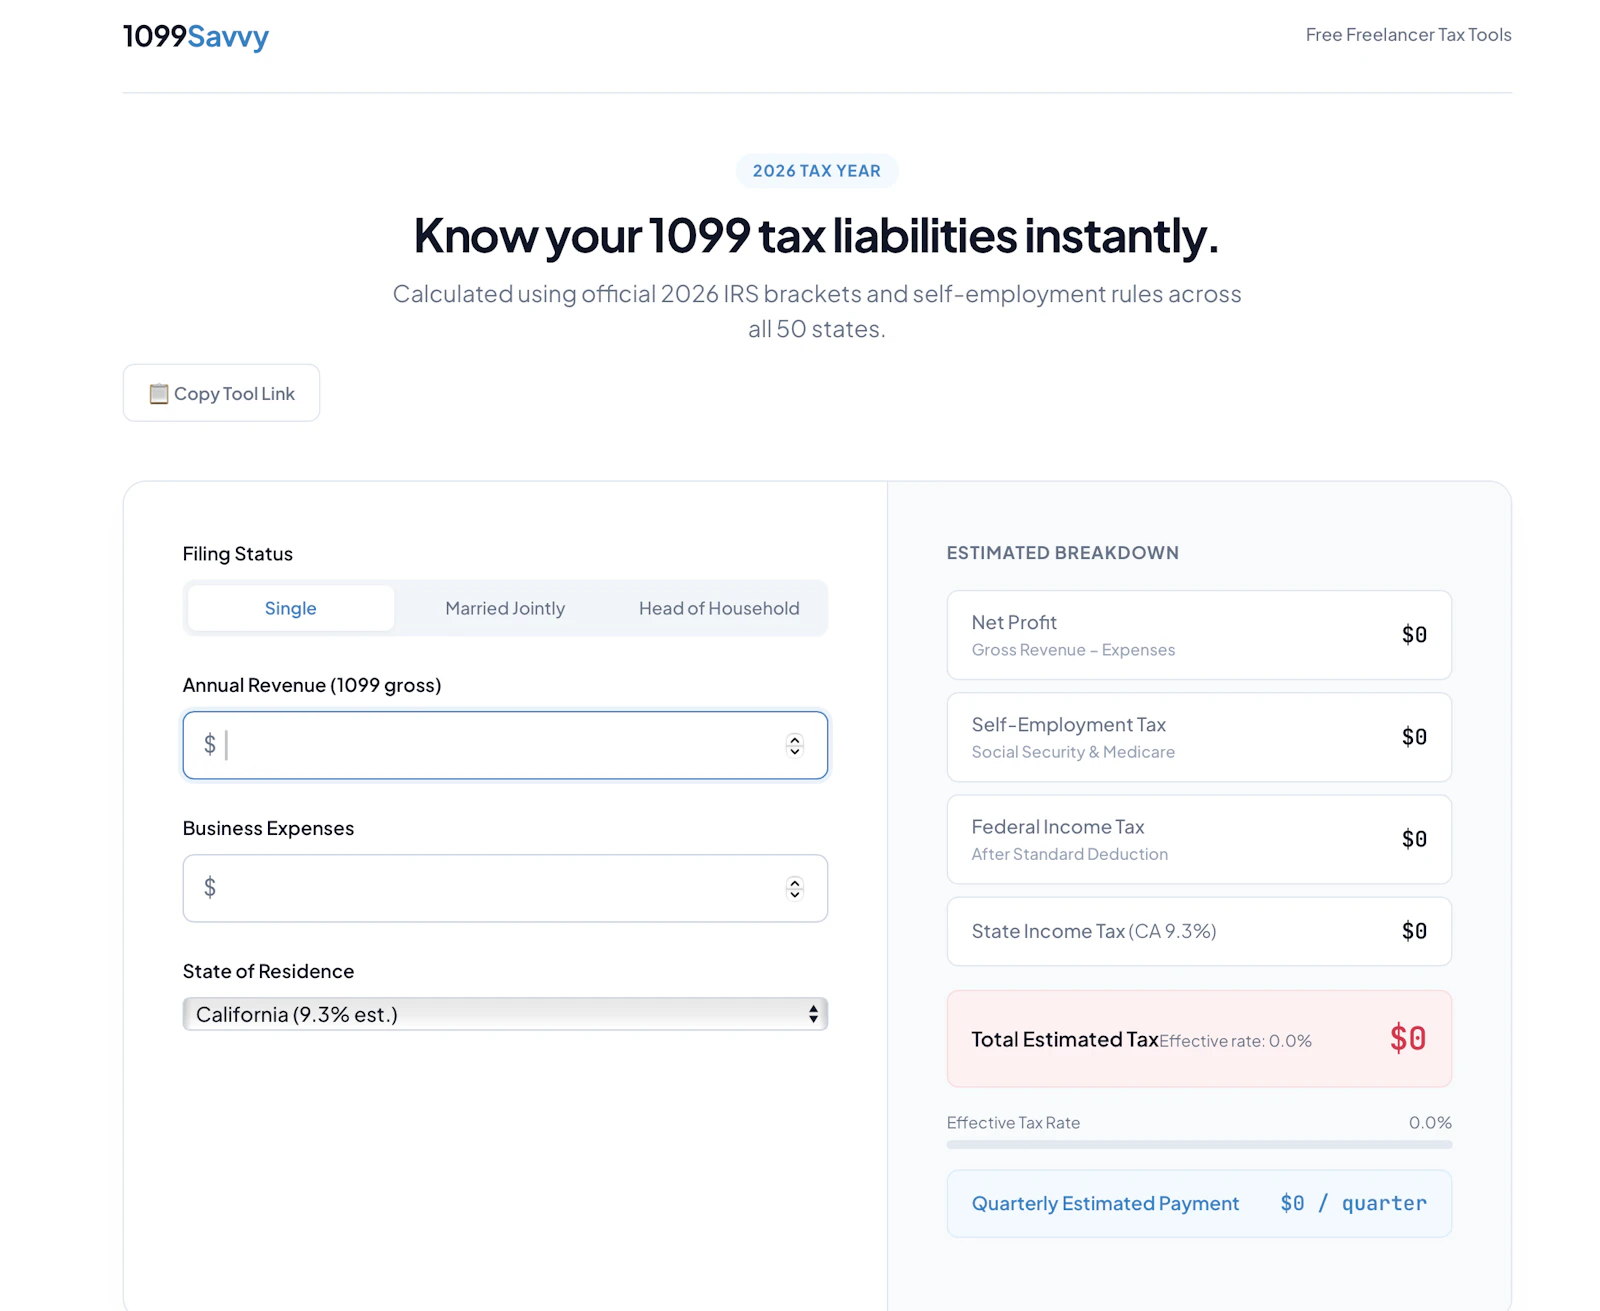The width and height of the screenshot is (1600, 1311).
Task: Click the Effective Tax Rate progress bar
Action: [x=1199, y=1145]
